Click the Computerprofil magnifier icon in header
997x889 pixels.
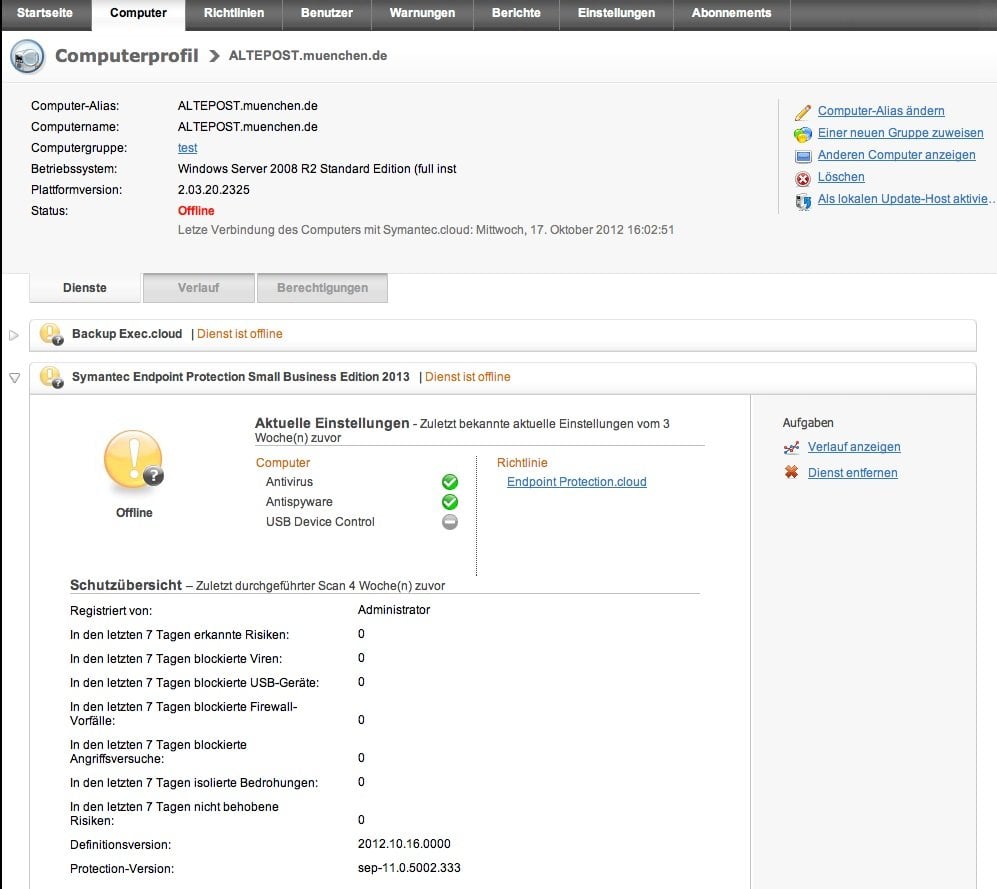pos(27,56)
